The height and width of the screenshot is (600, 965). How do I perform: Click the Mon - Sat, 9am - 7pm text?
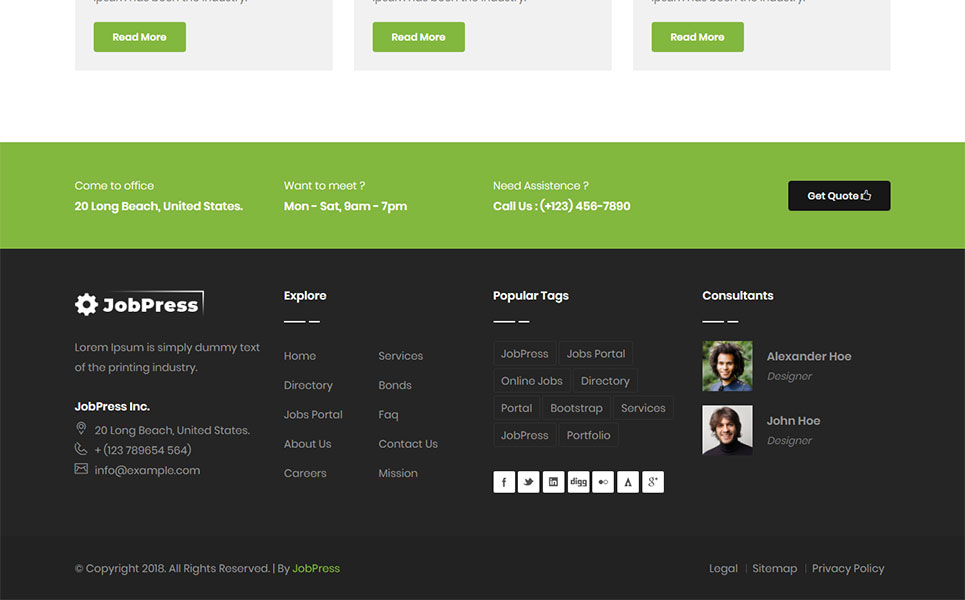[x=345, y=206]
